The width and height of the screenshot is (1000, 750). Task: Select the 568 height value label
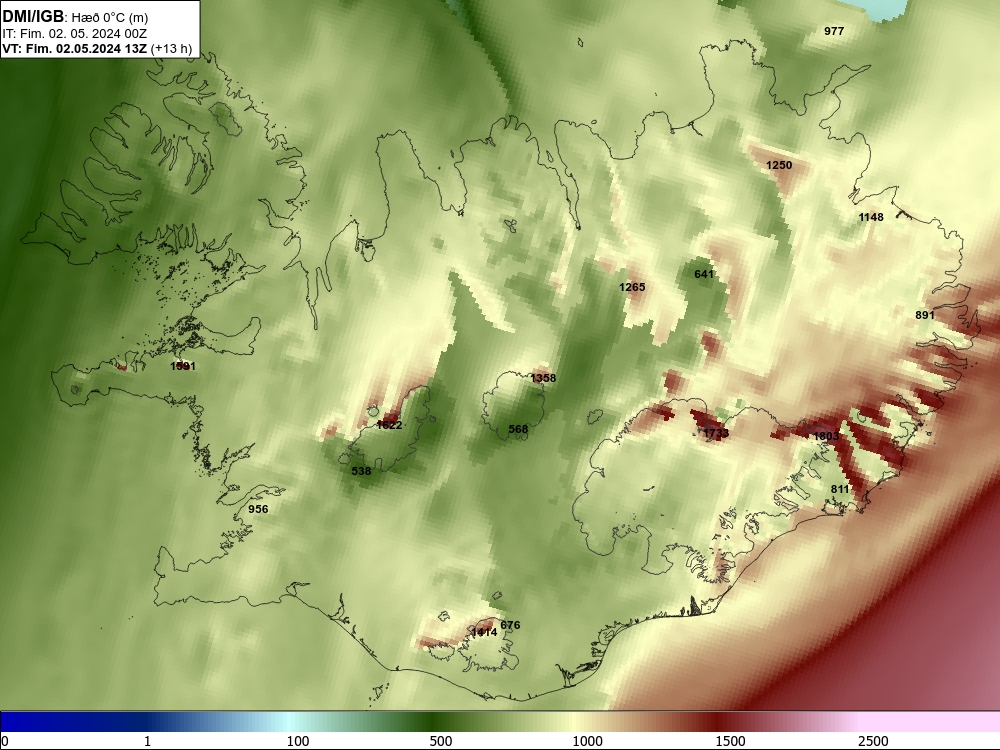click(x=518, y=429)
